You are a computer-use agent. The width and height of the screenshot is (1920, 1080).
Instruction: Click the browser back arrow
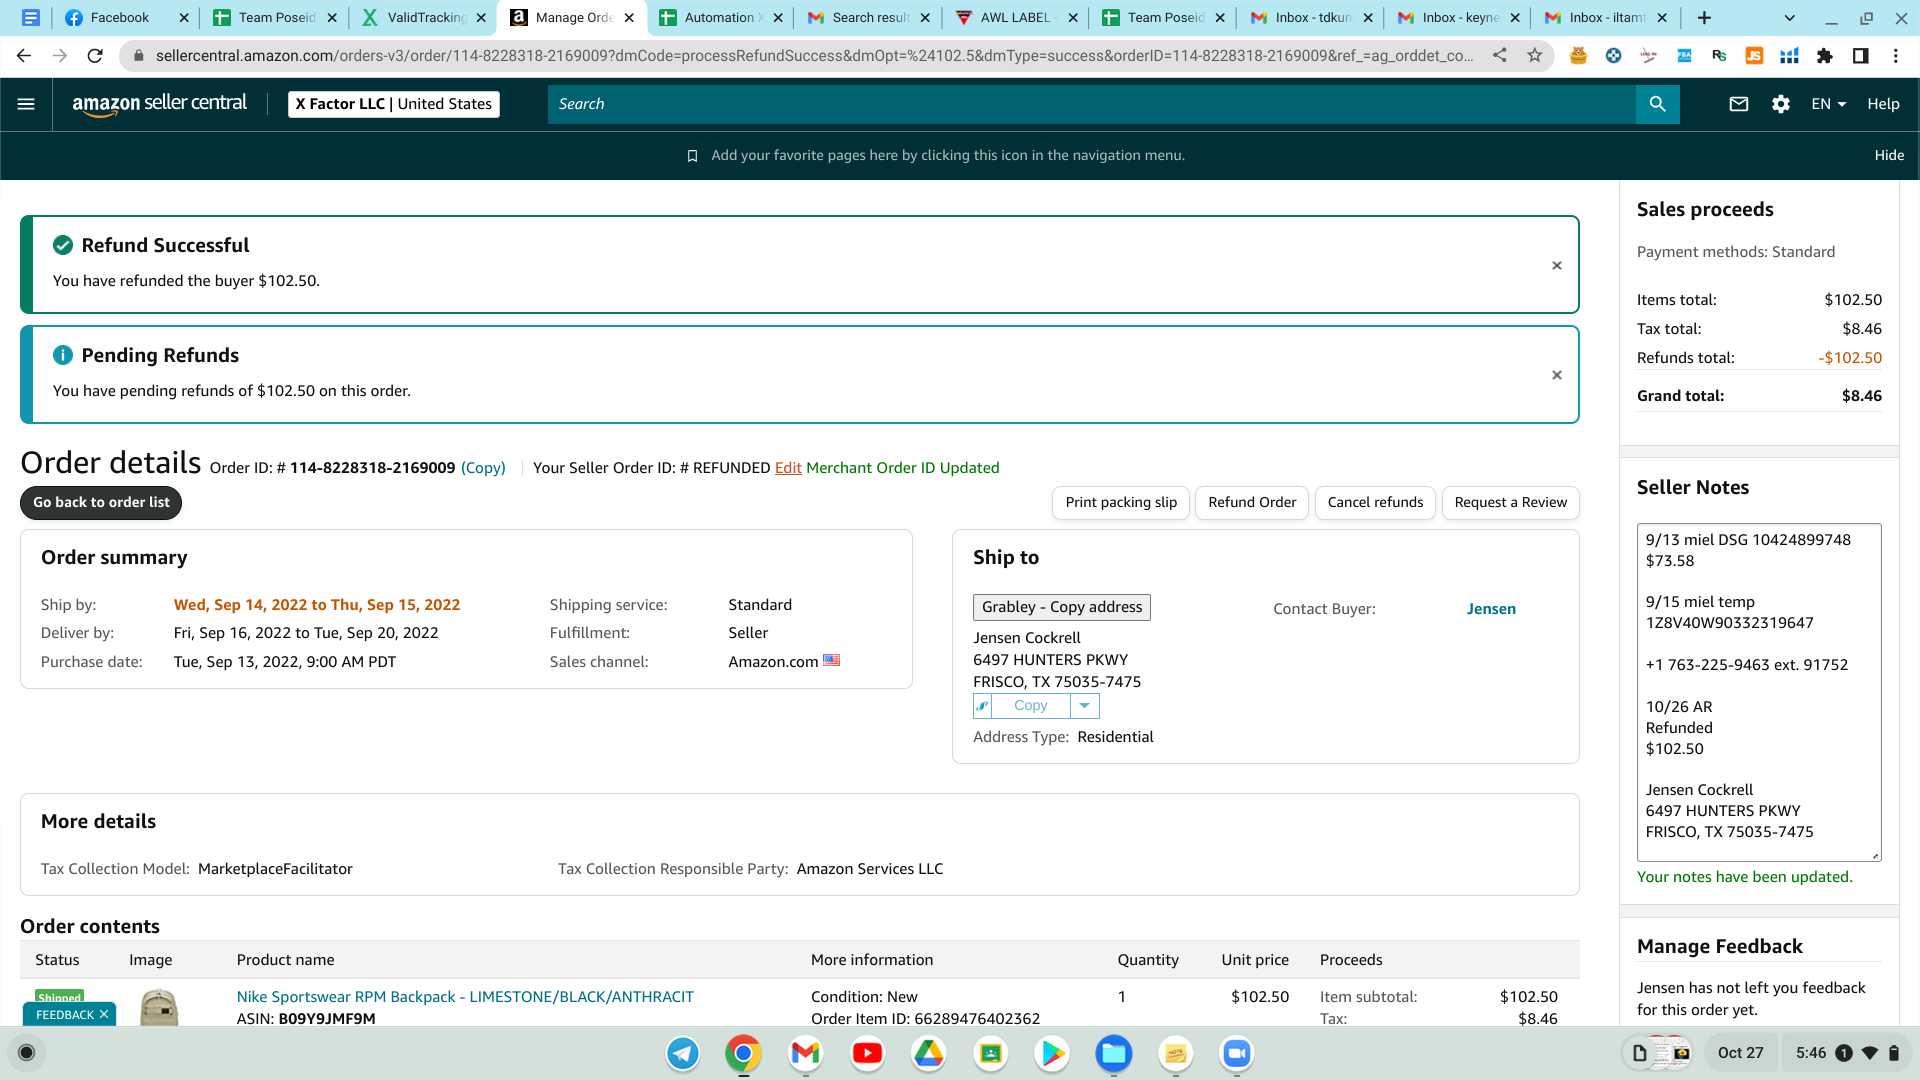tap(24, 56)
